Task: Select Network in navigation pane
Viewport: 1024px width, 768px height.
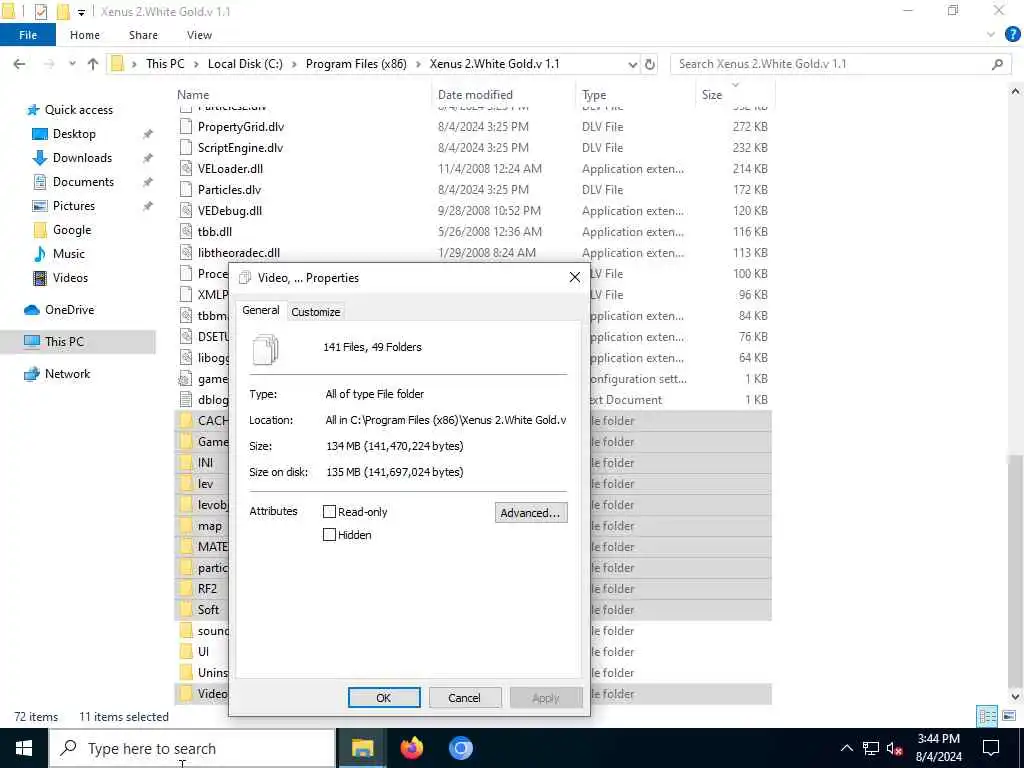Action: (67, 374)
